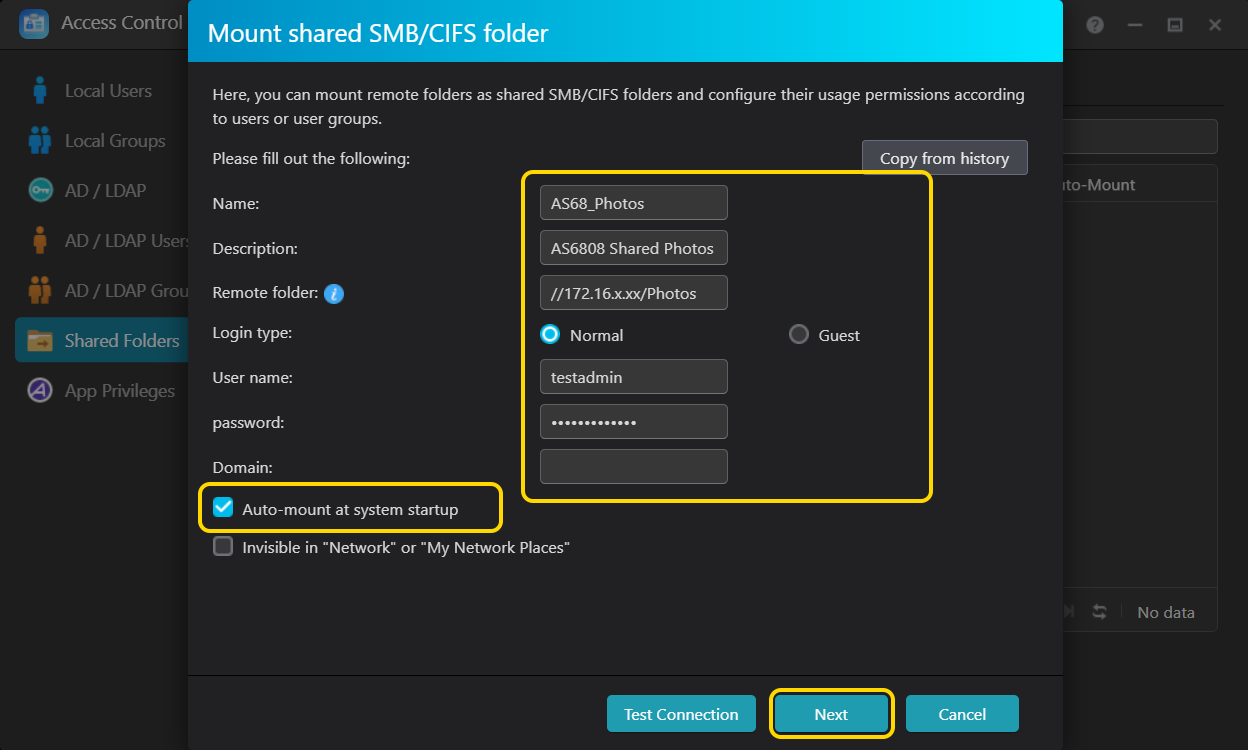Image resolution: width=1248 pixels, height=750 pixels.
Task: Click the refresh icon beside No data
Action: (1100, 612)
